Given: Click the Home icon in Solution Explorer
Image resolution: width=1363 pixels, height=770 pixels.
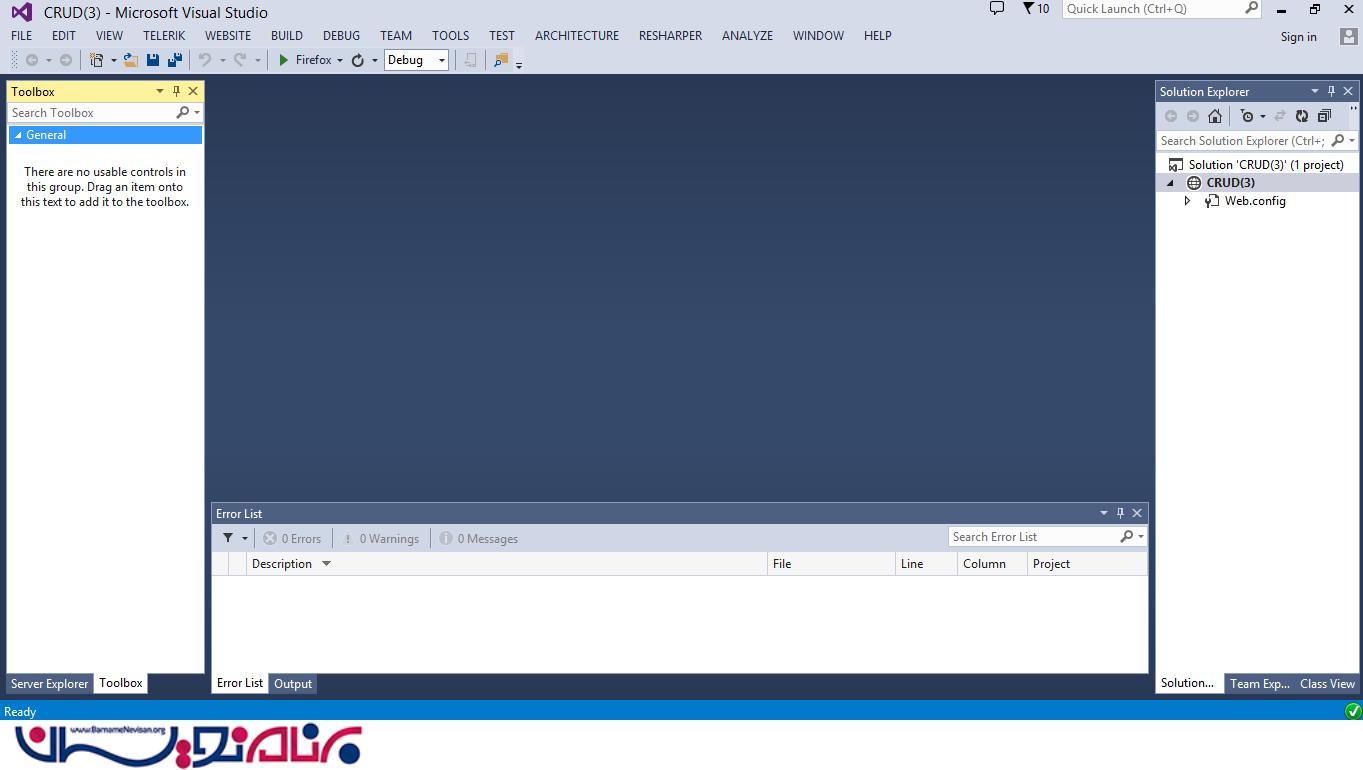Looking at the screenshot, I should [1215, 116].
